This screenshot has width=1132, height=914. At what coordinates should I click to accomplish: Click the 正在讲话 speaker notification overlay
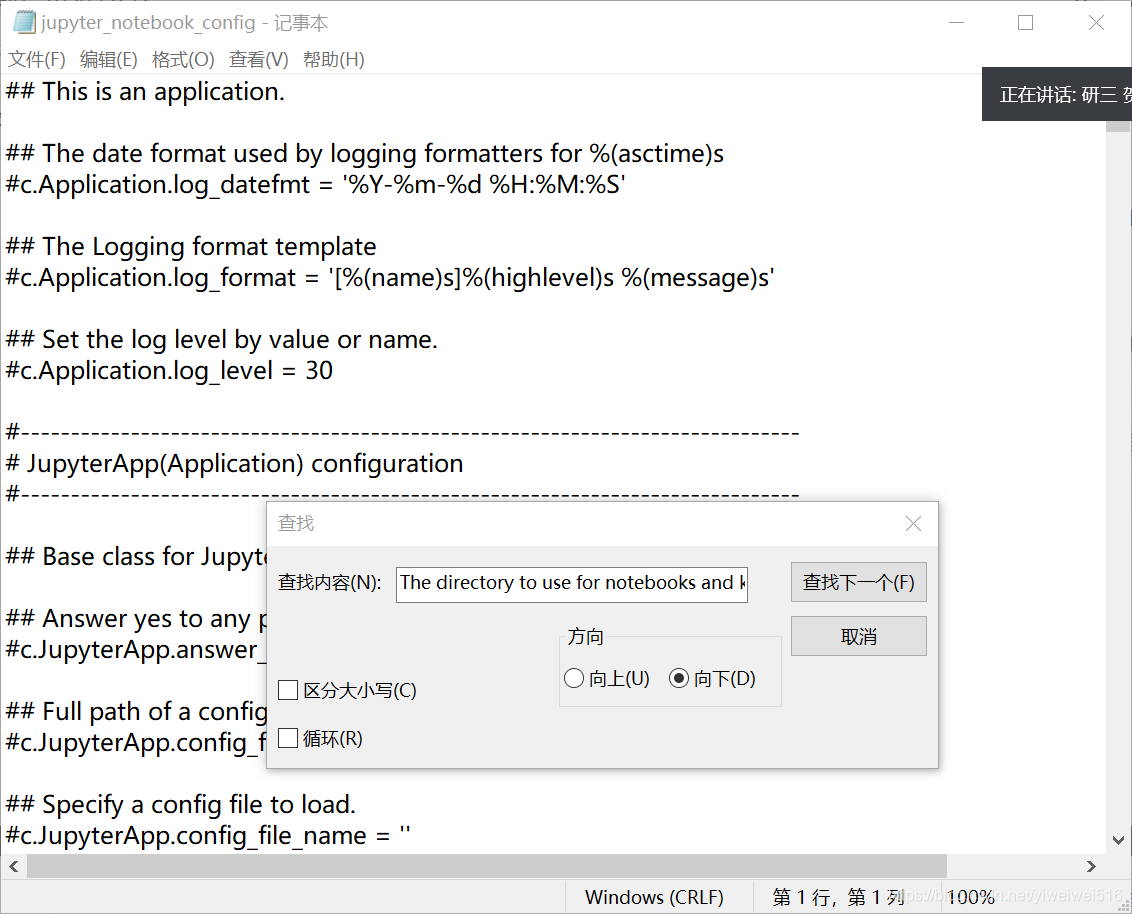[1057, 94]
